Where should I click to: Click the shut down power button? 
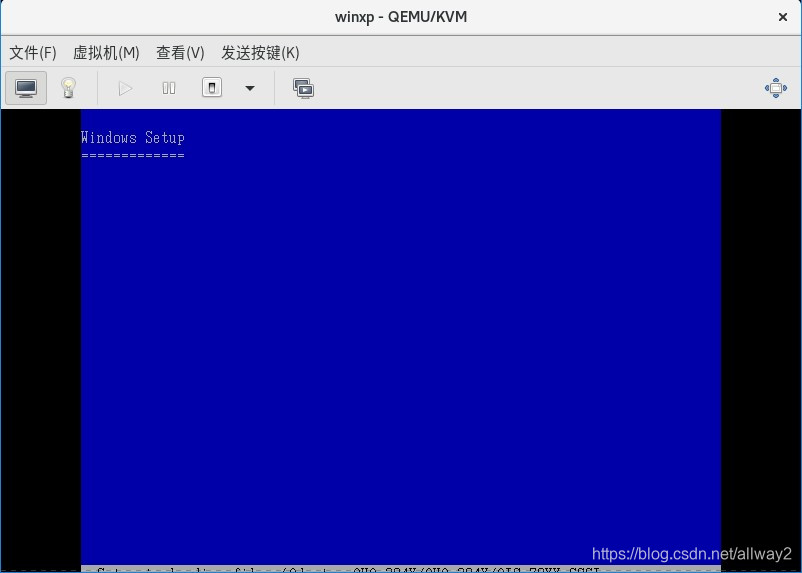pos(212,87)
